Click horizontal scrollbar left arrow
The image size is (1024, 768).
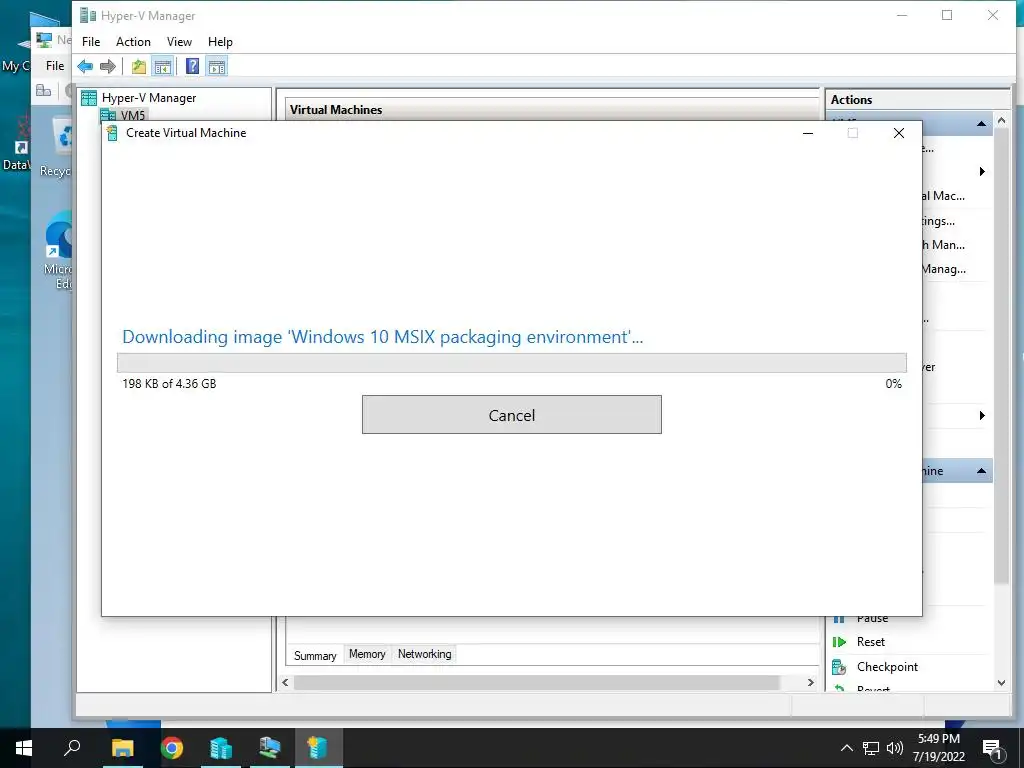click(x=285, y=682)
